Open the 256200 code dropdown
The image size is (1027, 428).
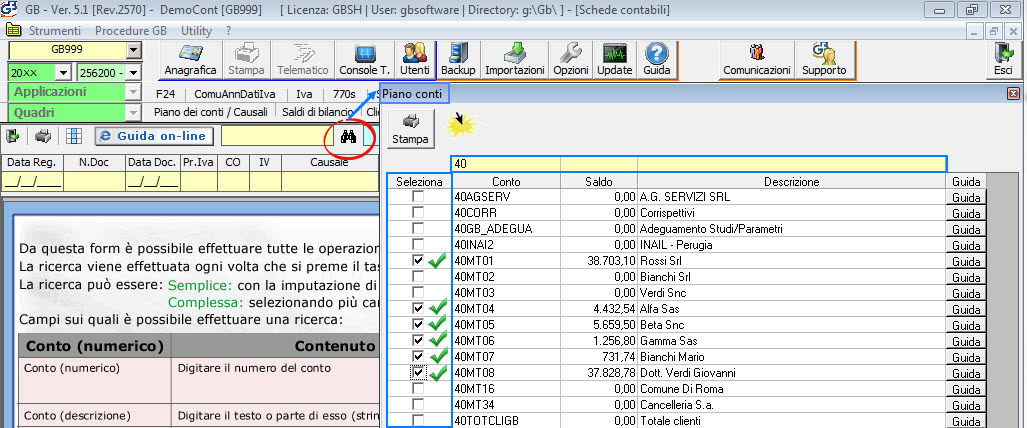click(134, 73)
